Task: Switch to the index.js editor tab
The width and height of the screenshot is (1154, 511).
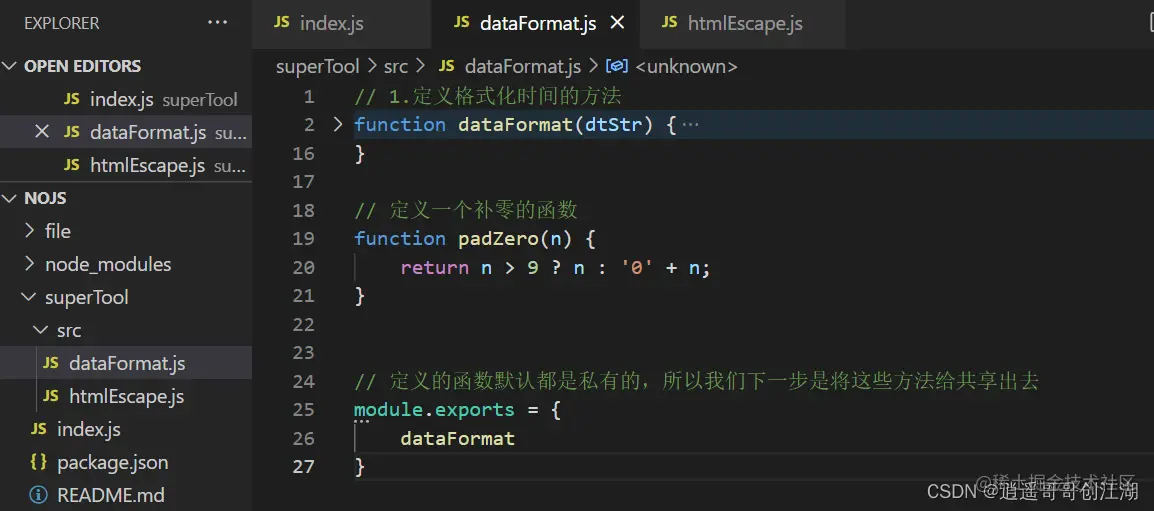Action: click(341, 24)
